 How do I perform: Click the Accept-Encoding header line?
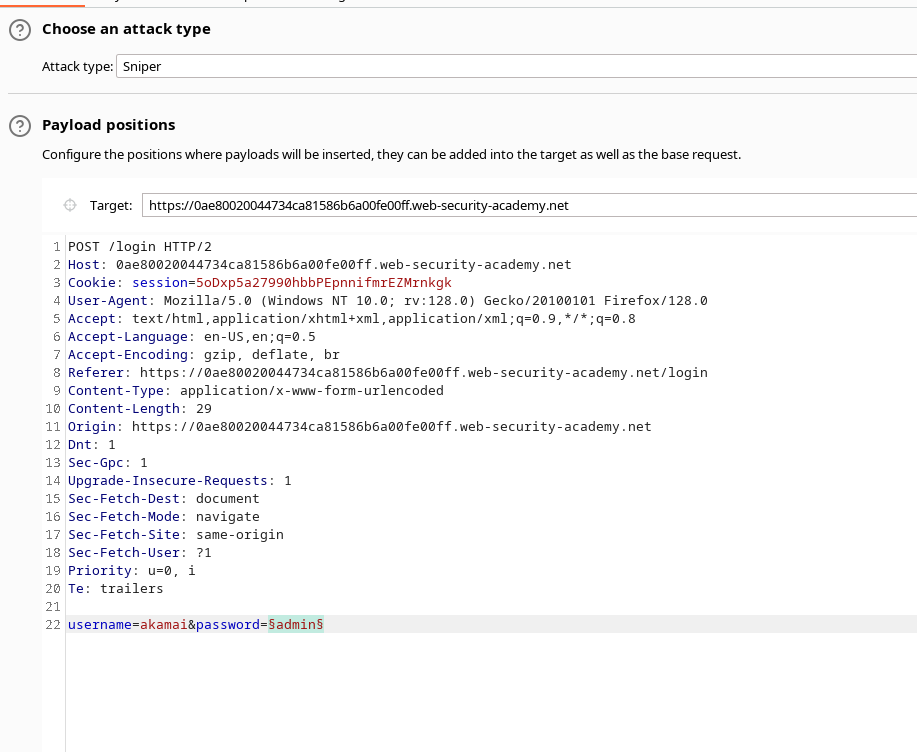pos(203,355)
